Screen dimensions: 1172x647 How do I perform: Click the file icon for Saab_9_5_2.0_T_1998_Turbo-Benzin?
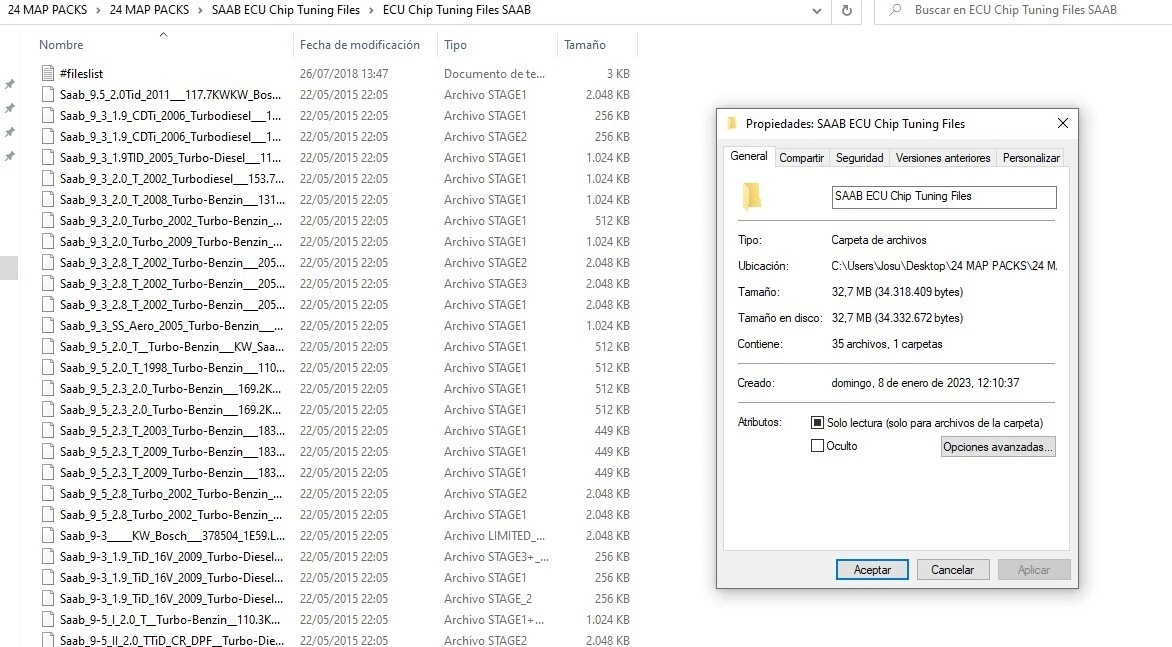48,367
